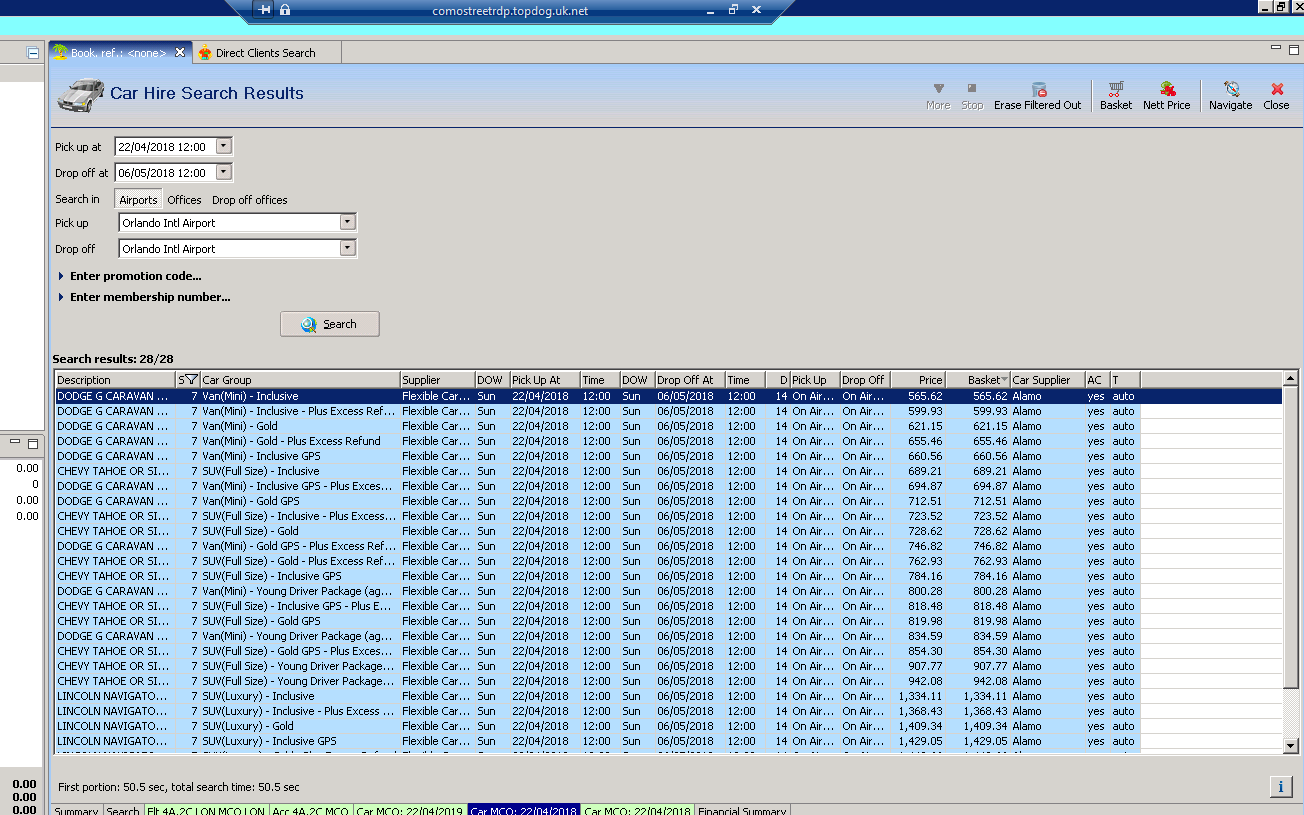Click the 599.93 value in the Price column

pyautogui.click(x=925, y=411)
